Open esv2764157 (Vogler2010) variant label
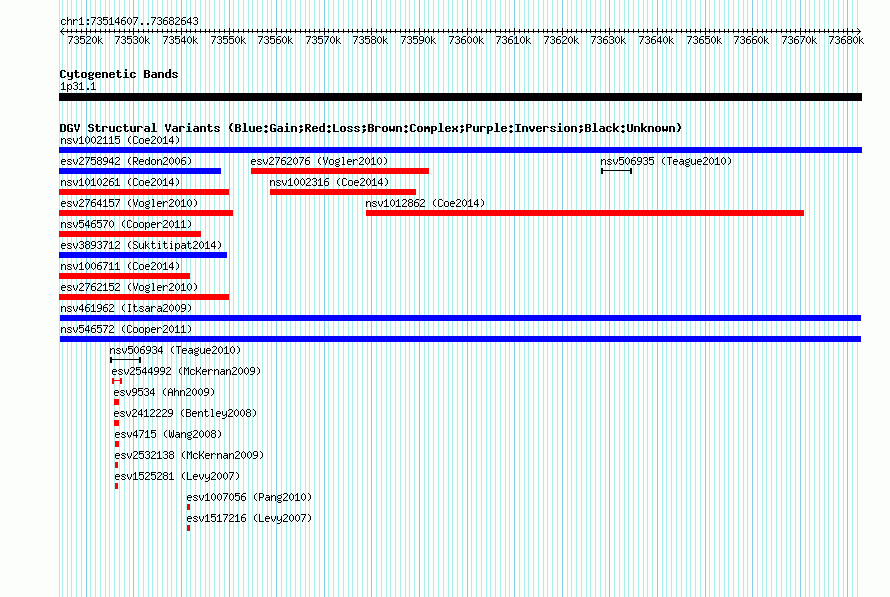 coord(129,203)
